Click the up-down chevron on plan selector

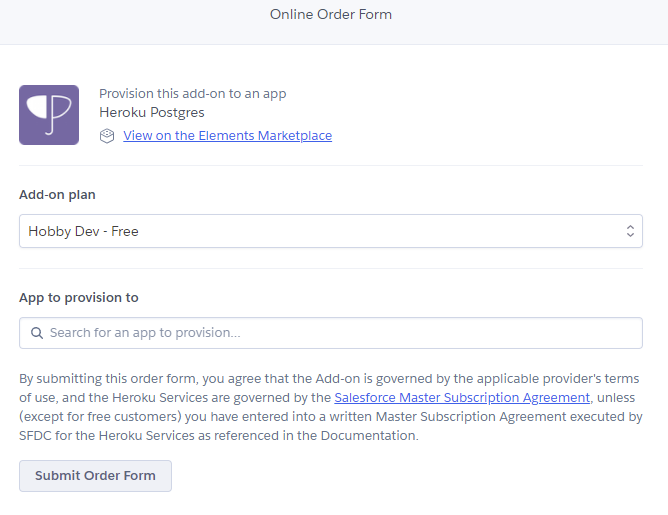(630, 231)
